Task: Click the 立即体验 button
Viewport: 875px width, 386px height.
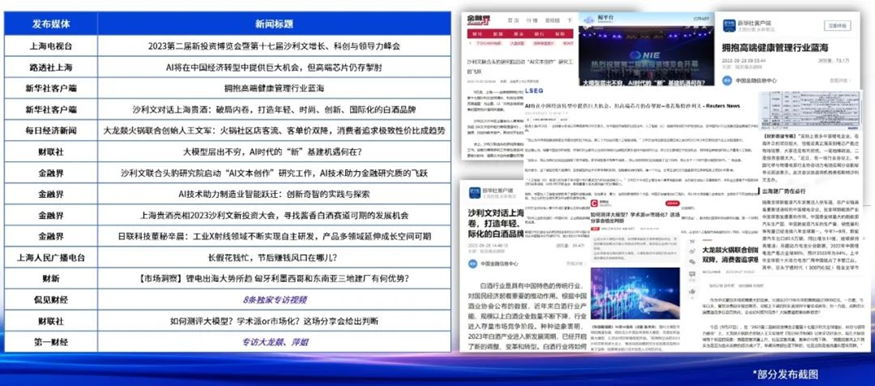Action: point(838,25)
